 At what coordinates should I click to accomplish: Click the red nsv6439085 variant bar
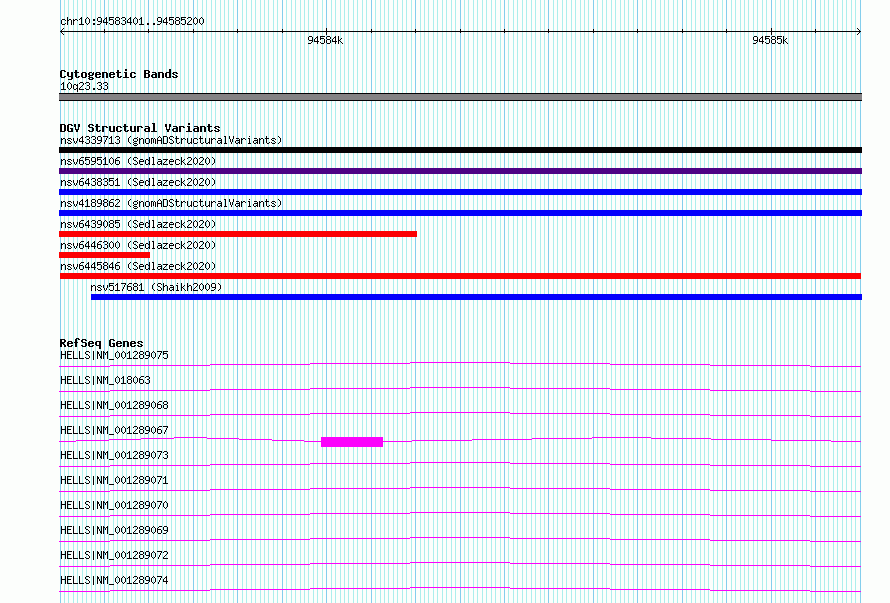238,234
